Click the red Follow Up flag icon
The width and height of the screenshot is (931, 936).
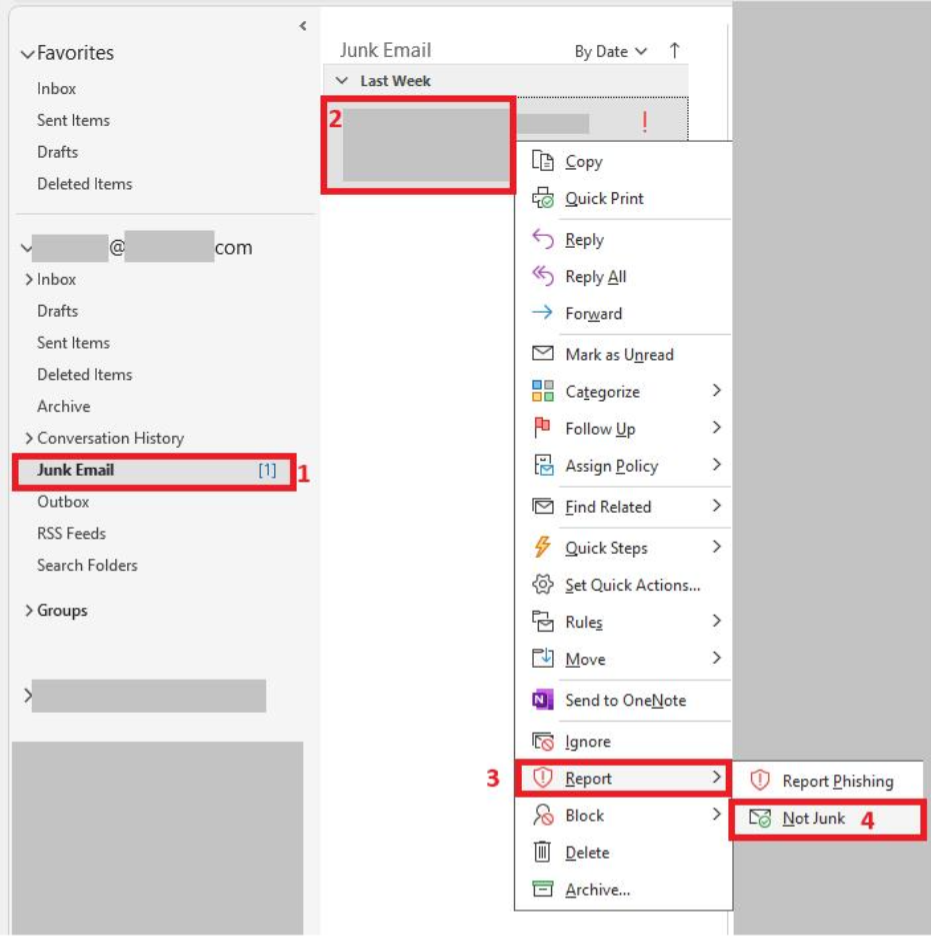pyautogui.click(x=542, y=428)
